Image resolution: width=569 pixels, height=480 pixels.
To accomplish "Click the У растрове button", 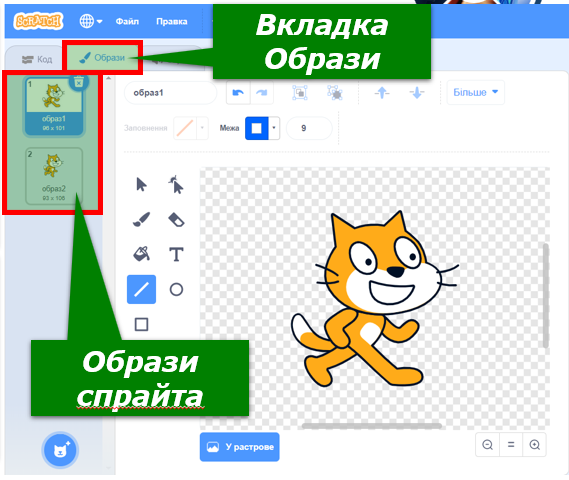I will pyautogui.click(x=240, y=447).
